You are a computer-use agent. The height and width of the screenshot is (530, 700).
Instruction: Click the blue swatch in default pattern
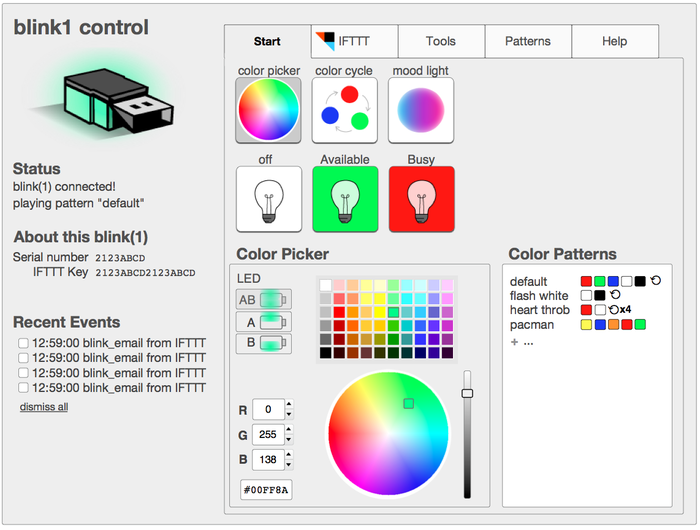[613, 281]
